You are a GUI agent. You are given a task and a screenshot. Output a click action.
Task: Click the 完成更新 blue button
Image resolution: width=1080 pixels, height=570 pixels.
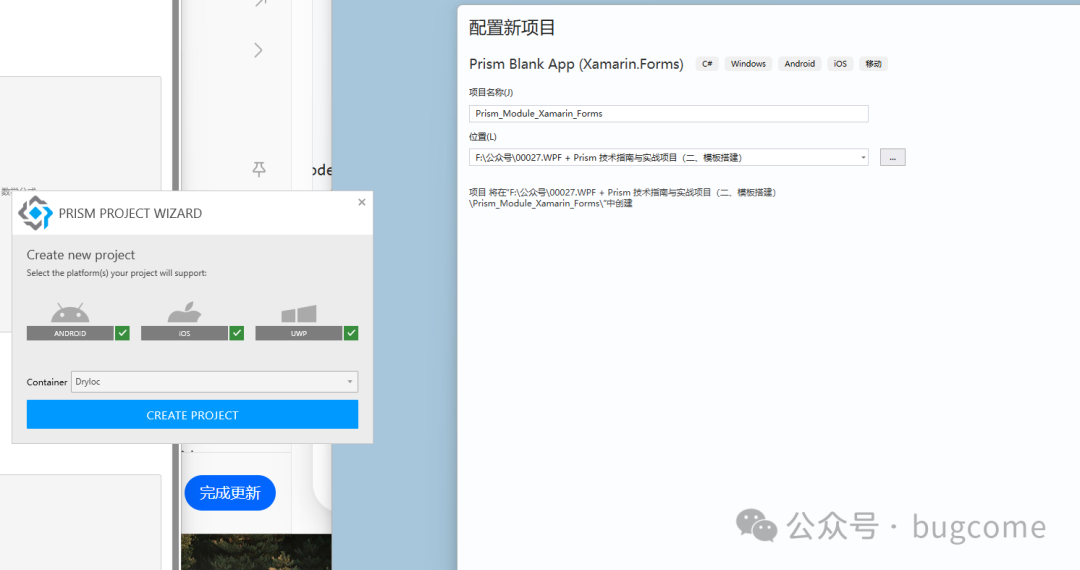click(230, 493)
